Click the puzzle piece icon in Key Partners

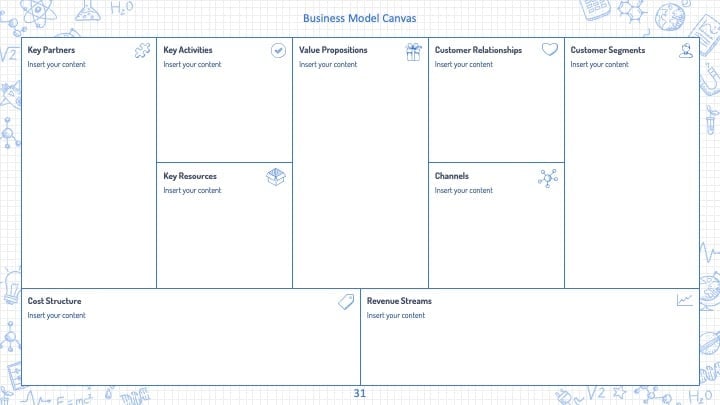[142, 51]
